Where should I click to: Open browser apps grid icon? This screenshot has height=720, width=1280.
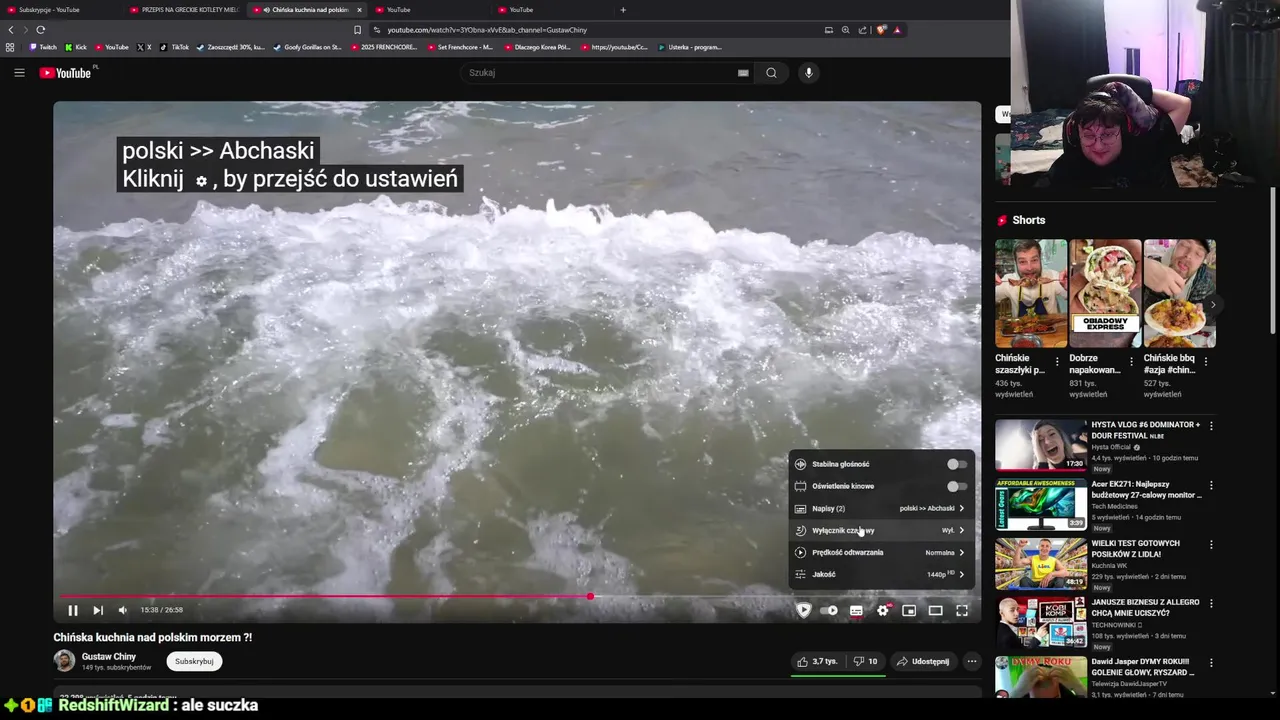10,47
